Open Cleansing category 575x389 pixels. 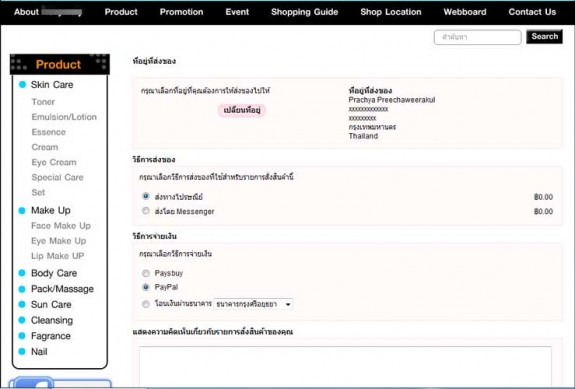click(x=52, y=320)
